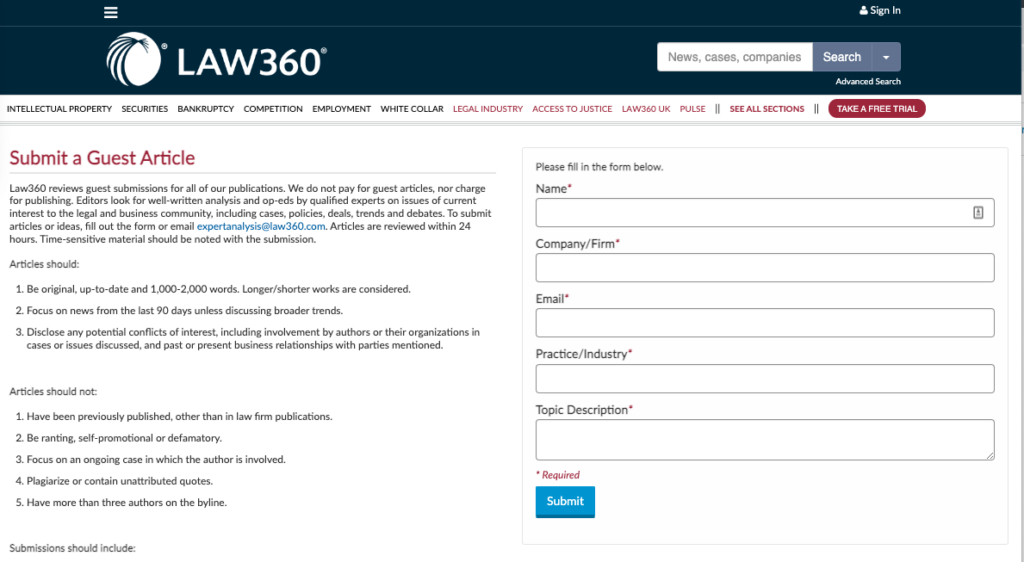
Task: Click the Submit a Guest Article heading
Action: 102,158
